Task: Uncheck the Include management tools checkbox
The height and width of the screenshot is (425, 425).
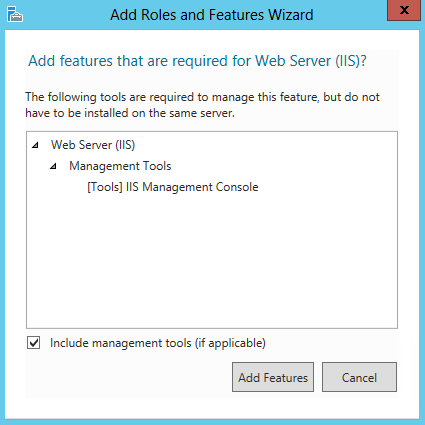Action: [x=34, y=343]
